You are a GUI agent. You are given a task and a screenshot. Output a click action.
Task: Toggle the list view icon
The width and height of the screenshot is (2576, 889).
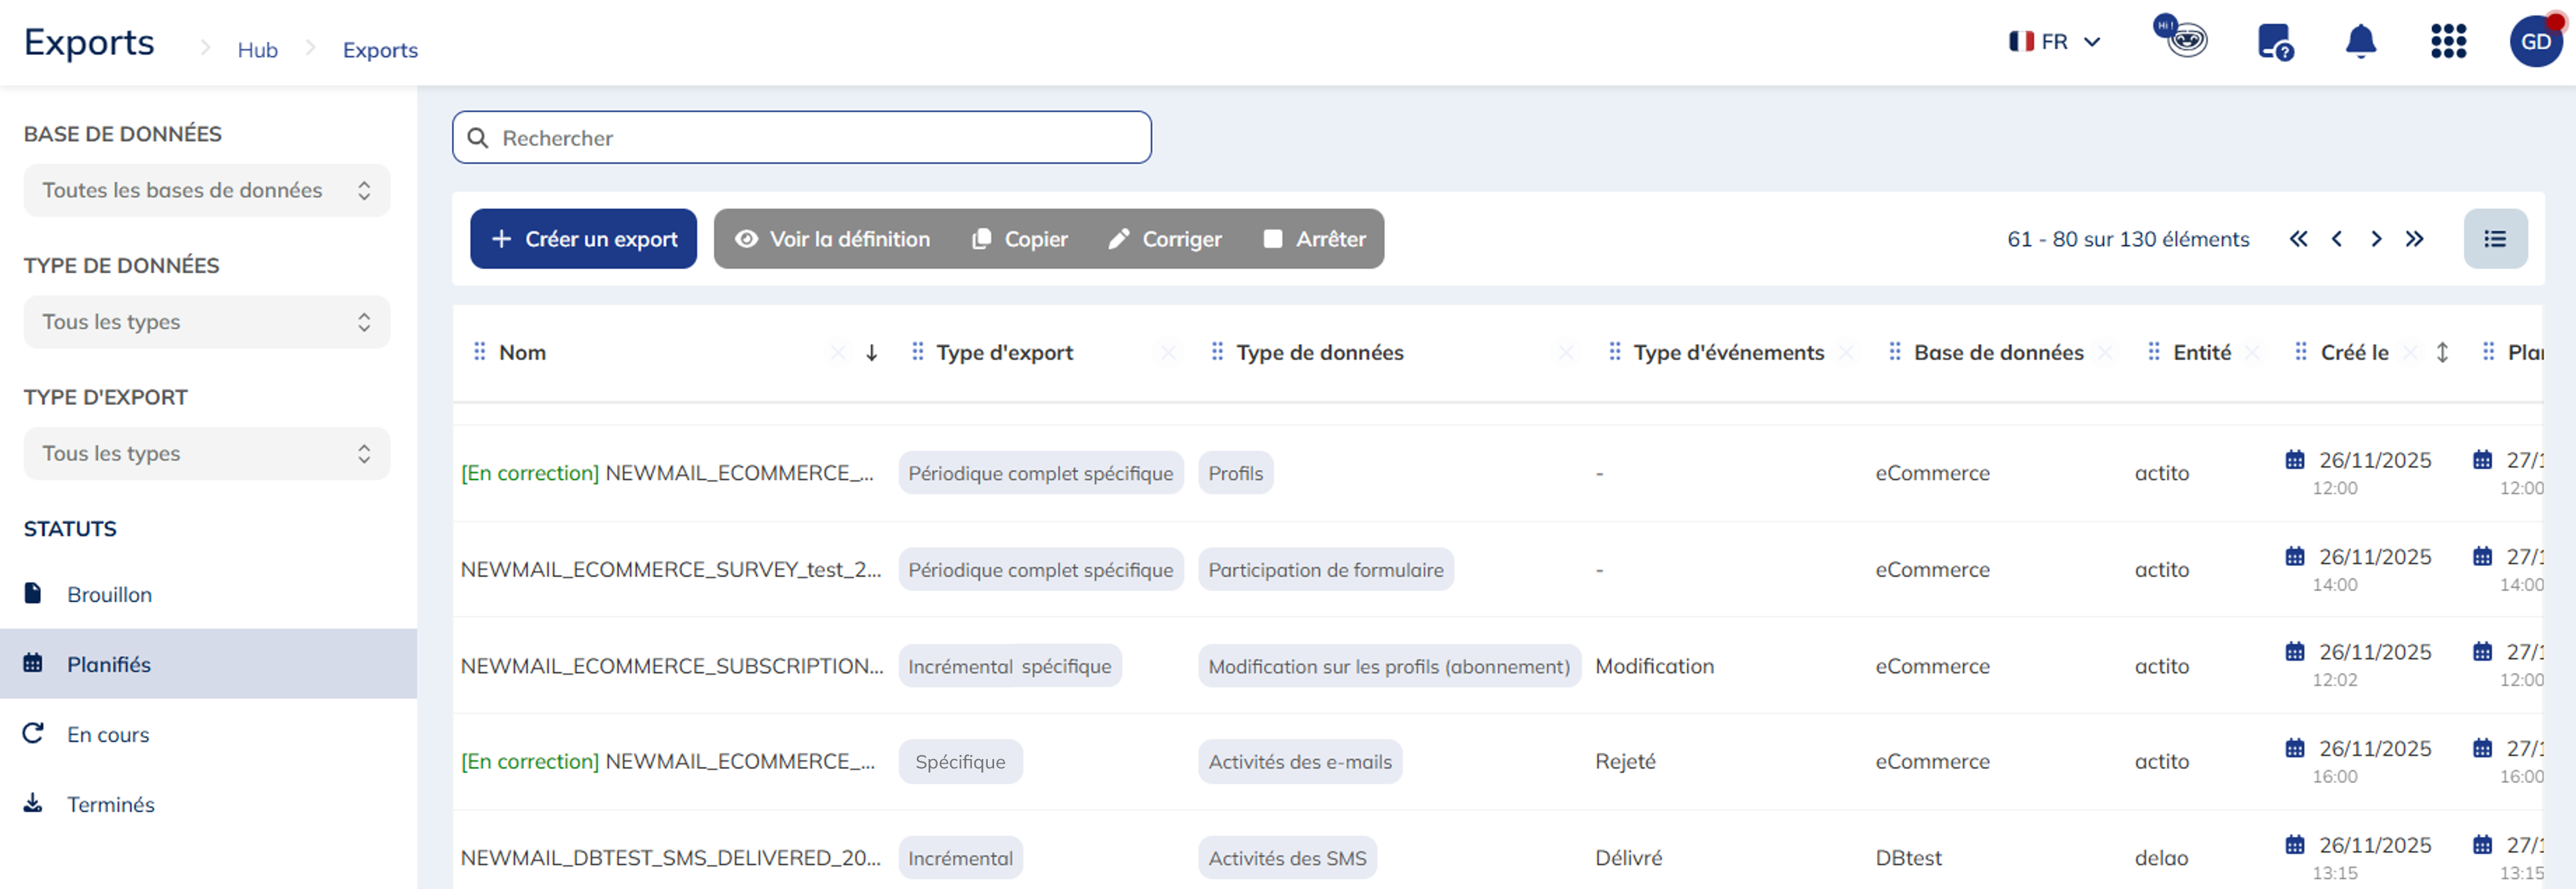(x=2494, y=239)
